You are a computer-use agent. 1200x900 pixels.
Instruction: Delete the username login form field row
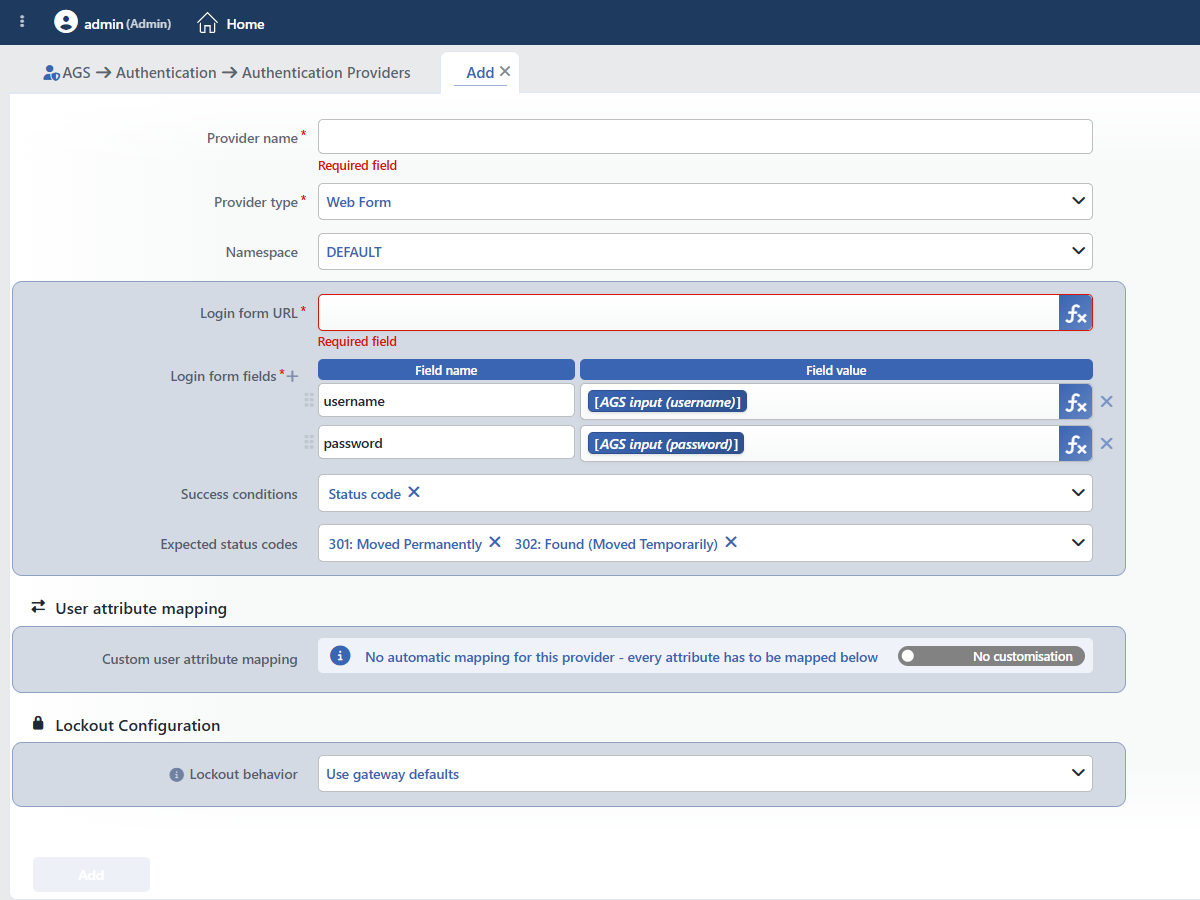click(x=1106, y=402)
